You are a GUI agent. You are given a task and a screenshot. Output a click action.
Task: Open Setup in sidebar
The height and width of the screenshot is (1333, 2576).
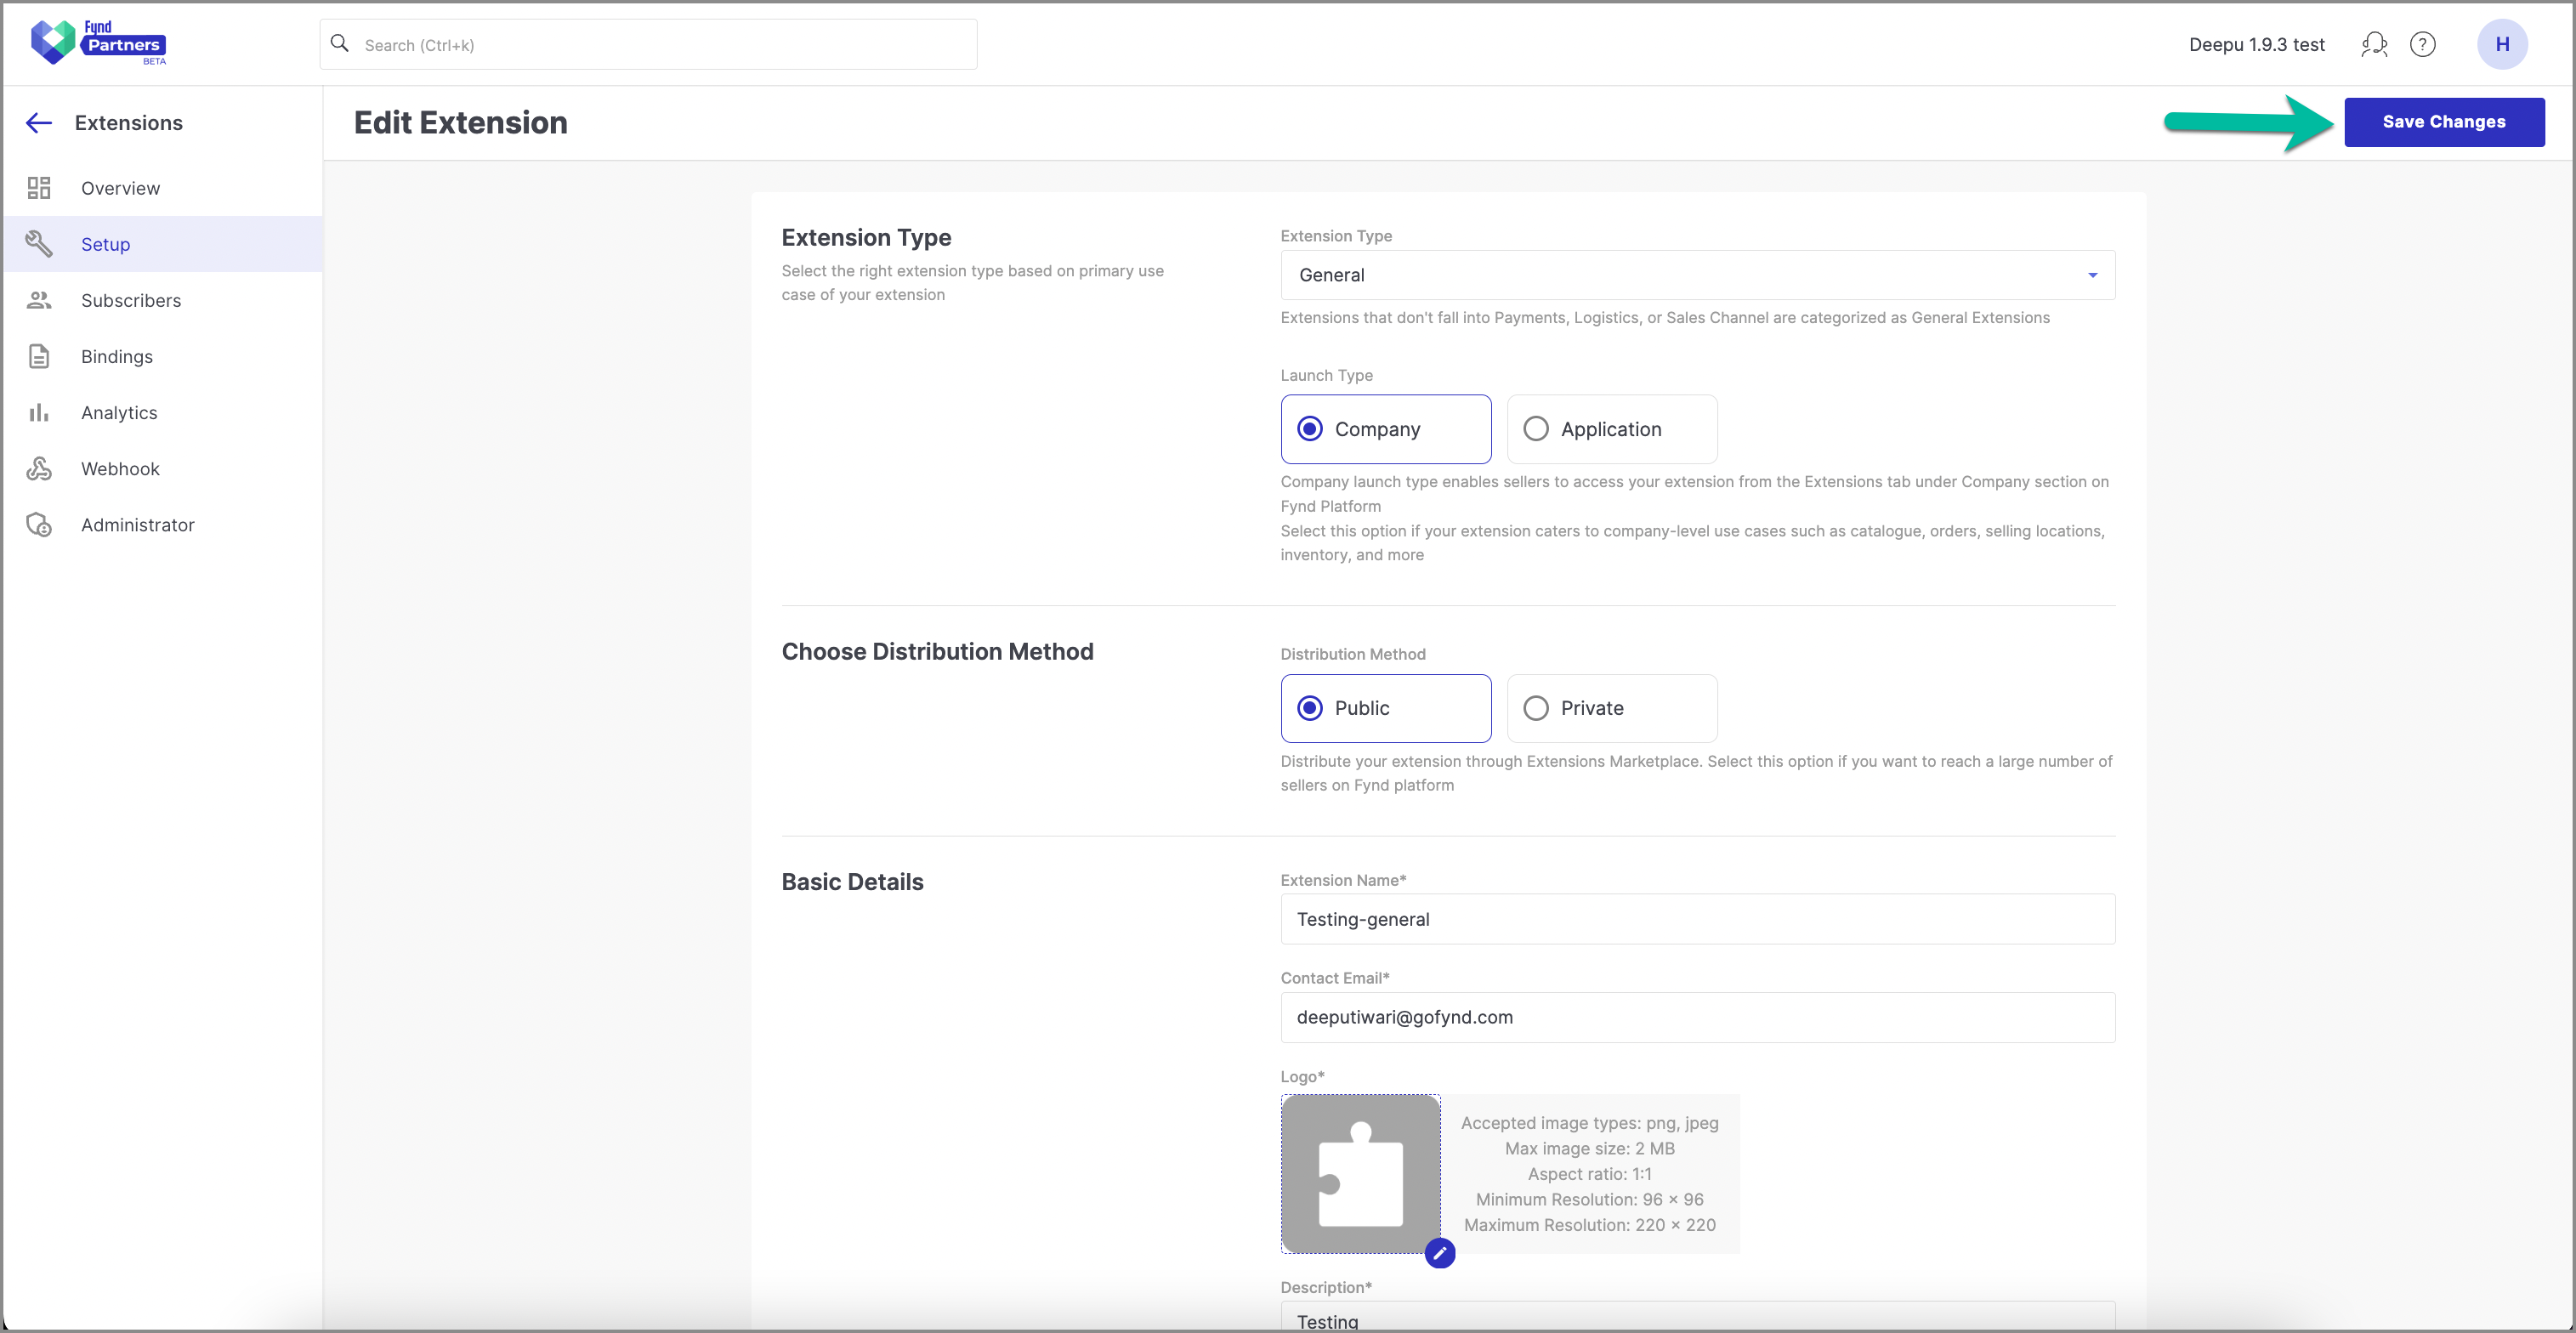point(163,244)
